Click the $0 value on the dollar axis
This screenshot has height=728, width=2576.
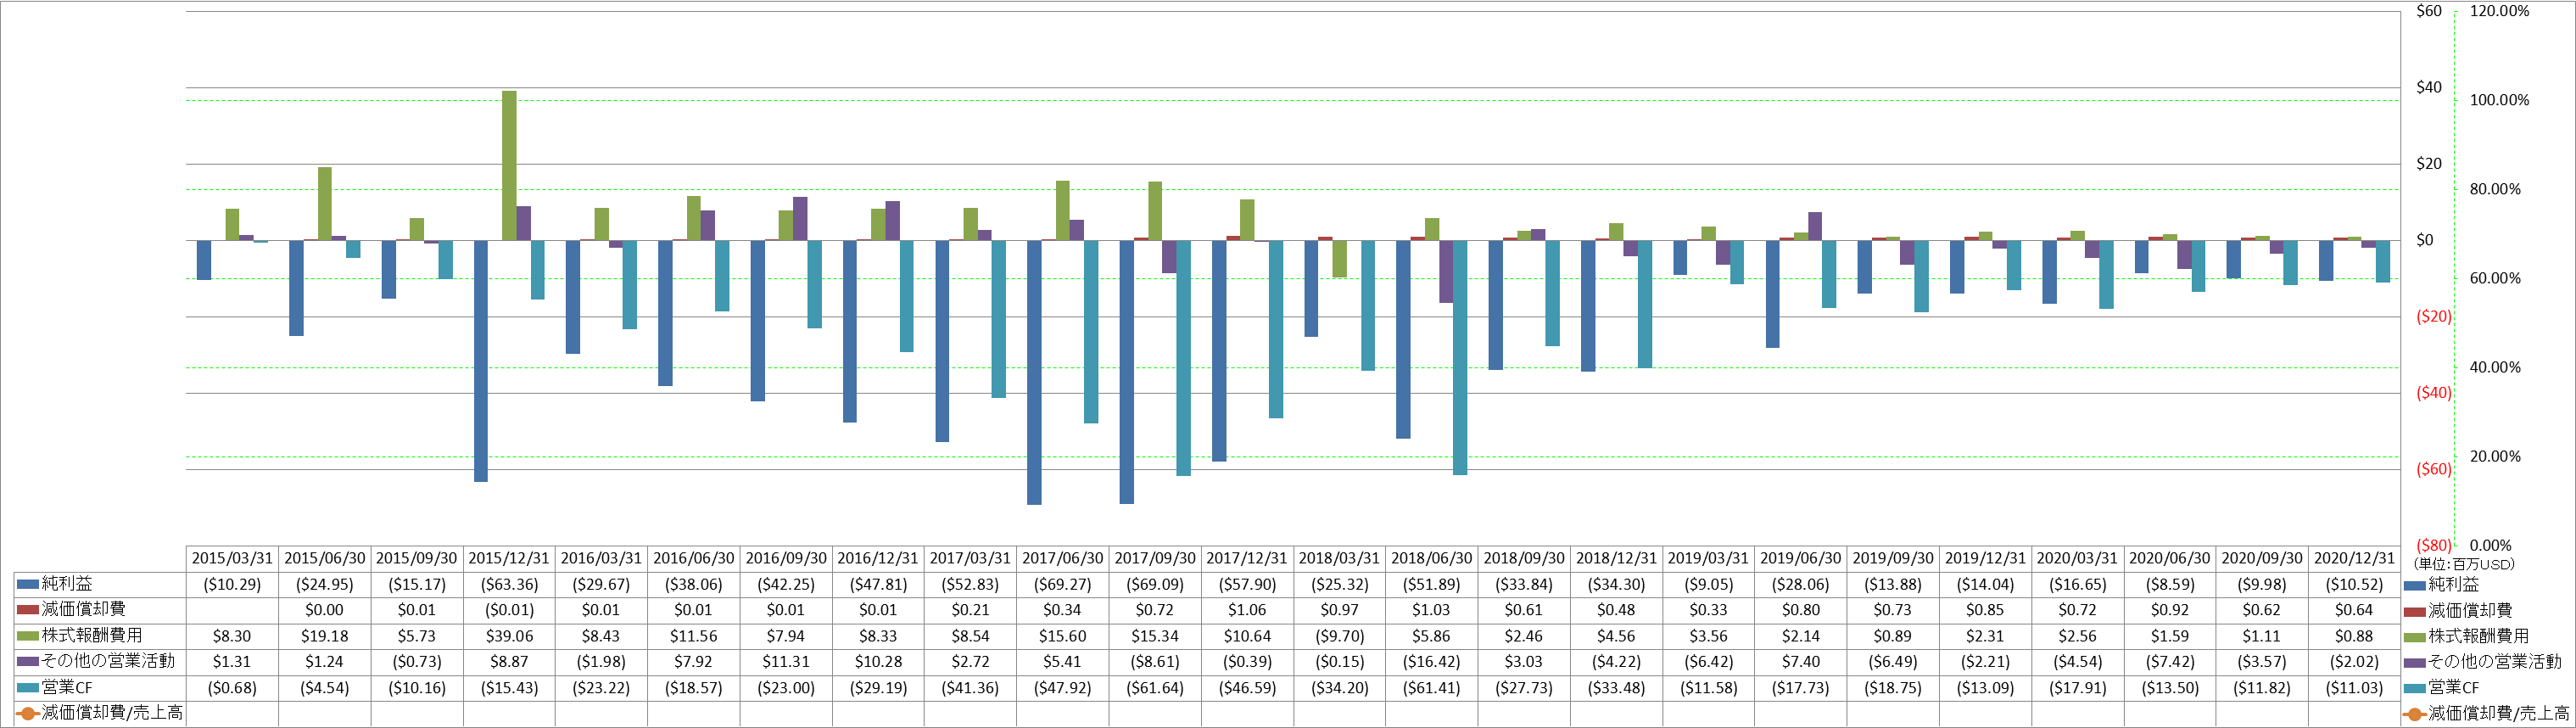2424,240
